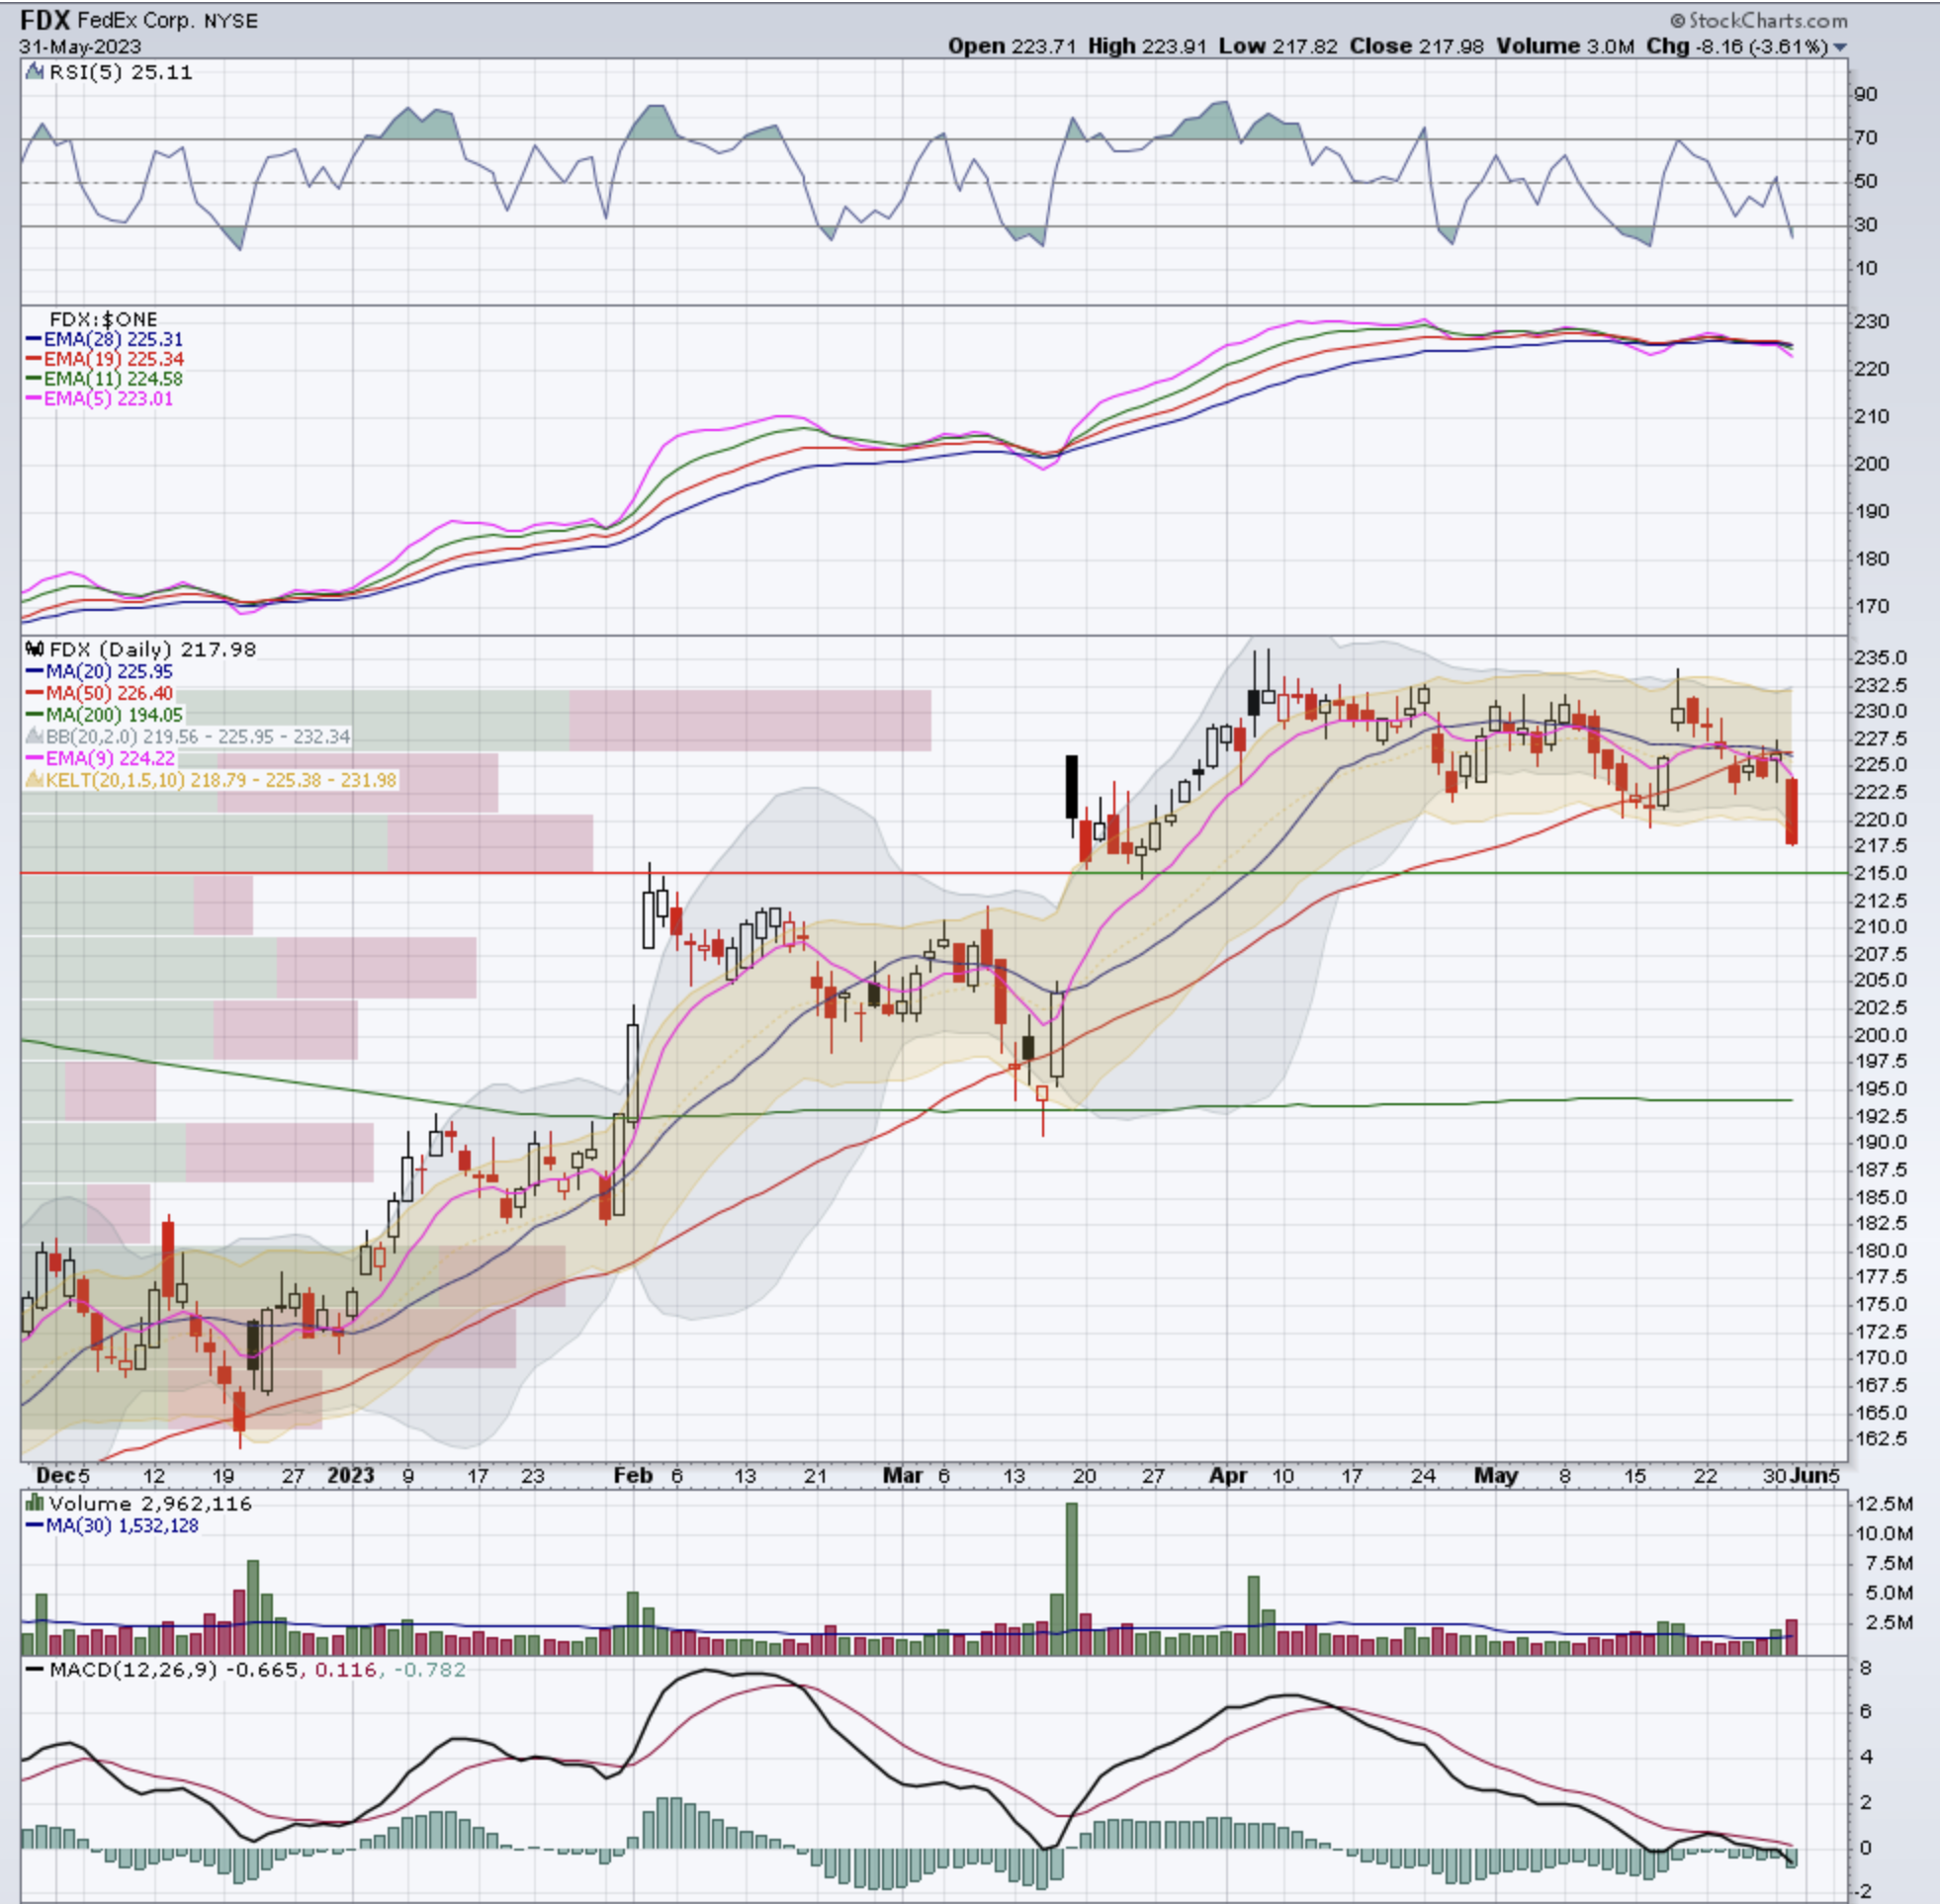The height and width of the screenshot is (1904, 1940).
Task: Click the Apr date axis label
Action: [1228, 1475]
